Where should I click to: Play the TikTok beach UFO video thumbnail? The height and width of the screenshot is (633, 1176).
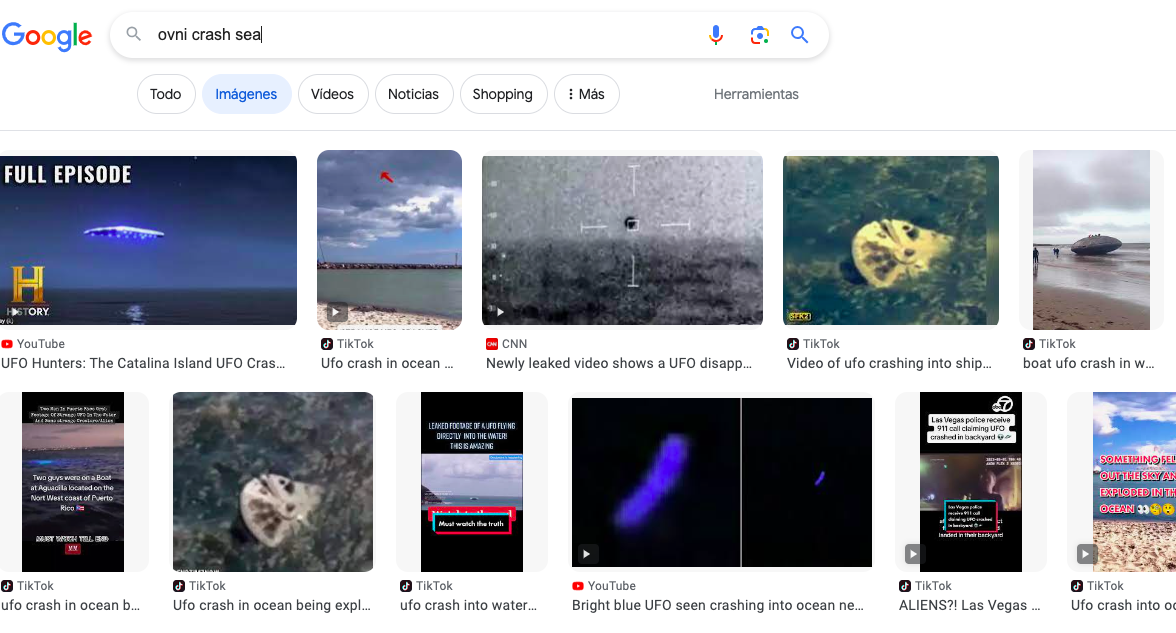tap(389, 240)
